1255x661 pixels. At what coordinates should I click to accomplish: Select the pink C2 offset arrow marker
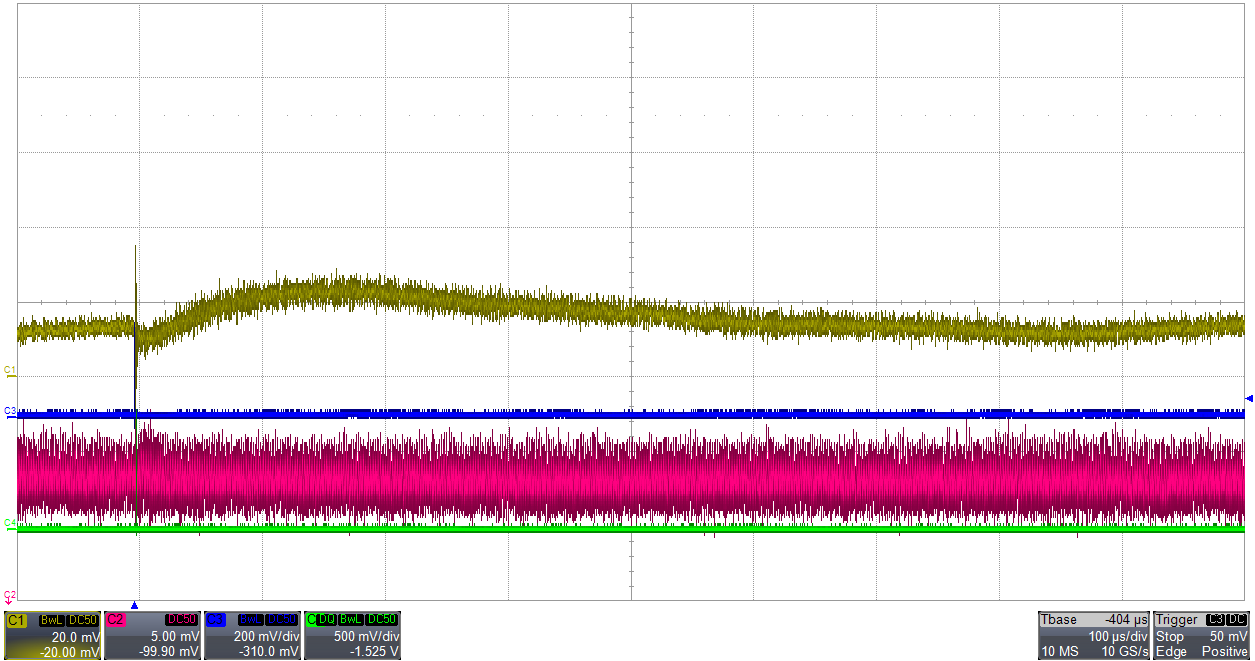point(9,599)
